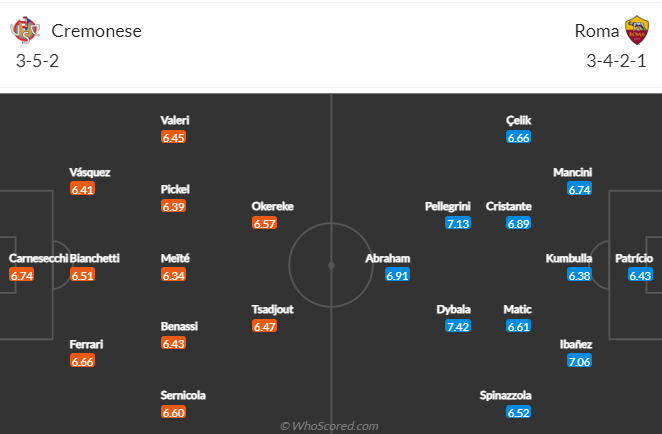
Task: Click Sernicola's 6.60 rating badge
Action: [173, 412]
